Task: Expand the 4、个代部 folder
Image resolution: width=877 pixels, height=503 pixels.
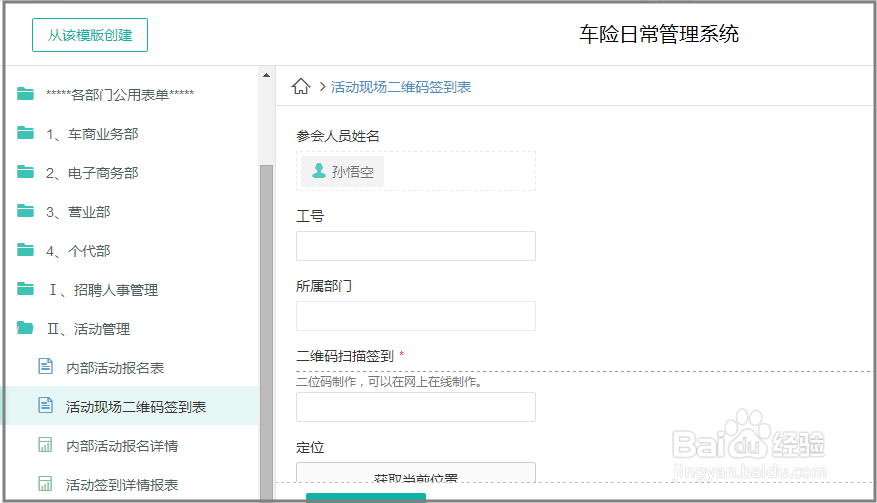Action: coord(78,251)
